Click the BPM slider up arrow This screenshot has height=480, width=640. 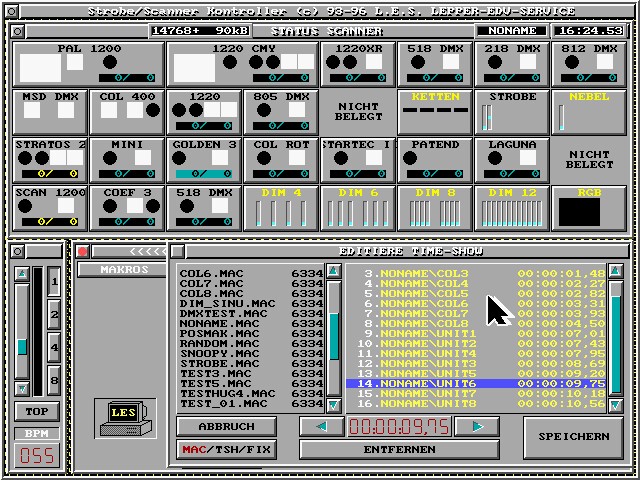coord(22,274)
